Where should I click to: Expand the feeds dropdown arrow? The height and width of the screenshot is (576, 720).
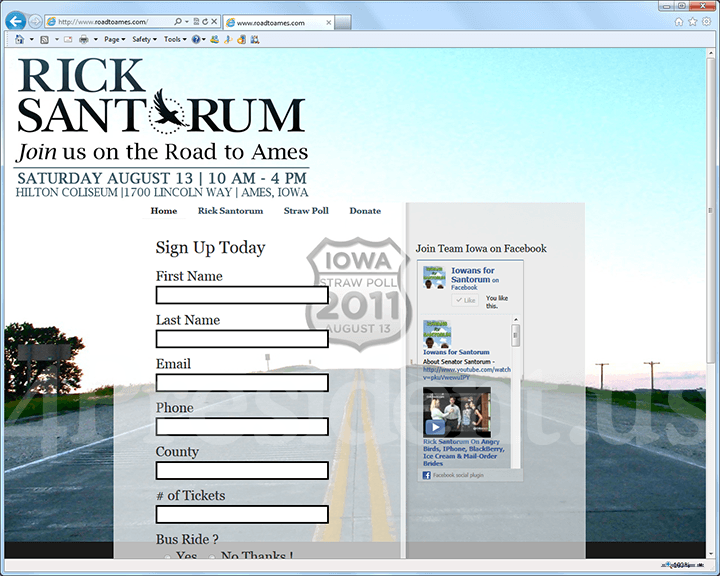[57, 40]
